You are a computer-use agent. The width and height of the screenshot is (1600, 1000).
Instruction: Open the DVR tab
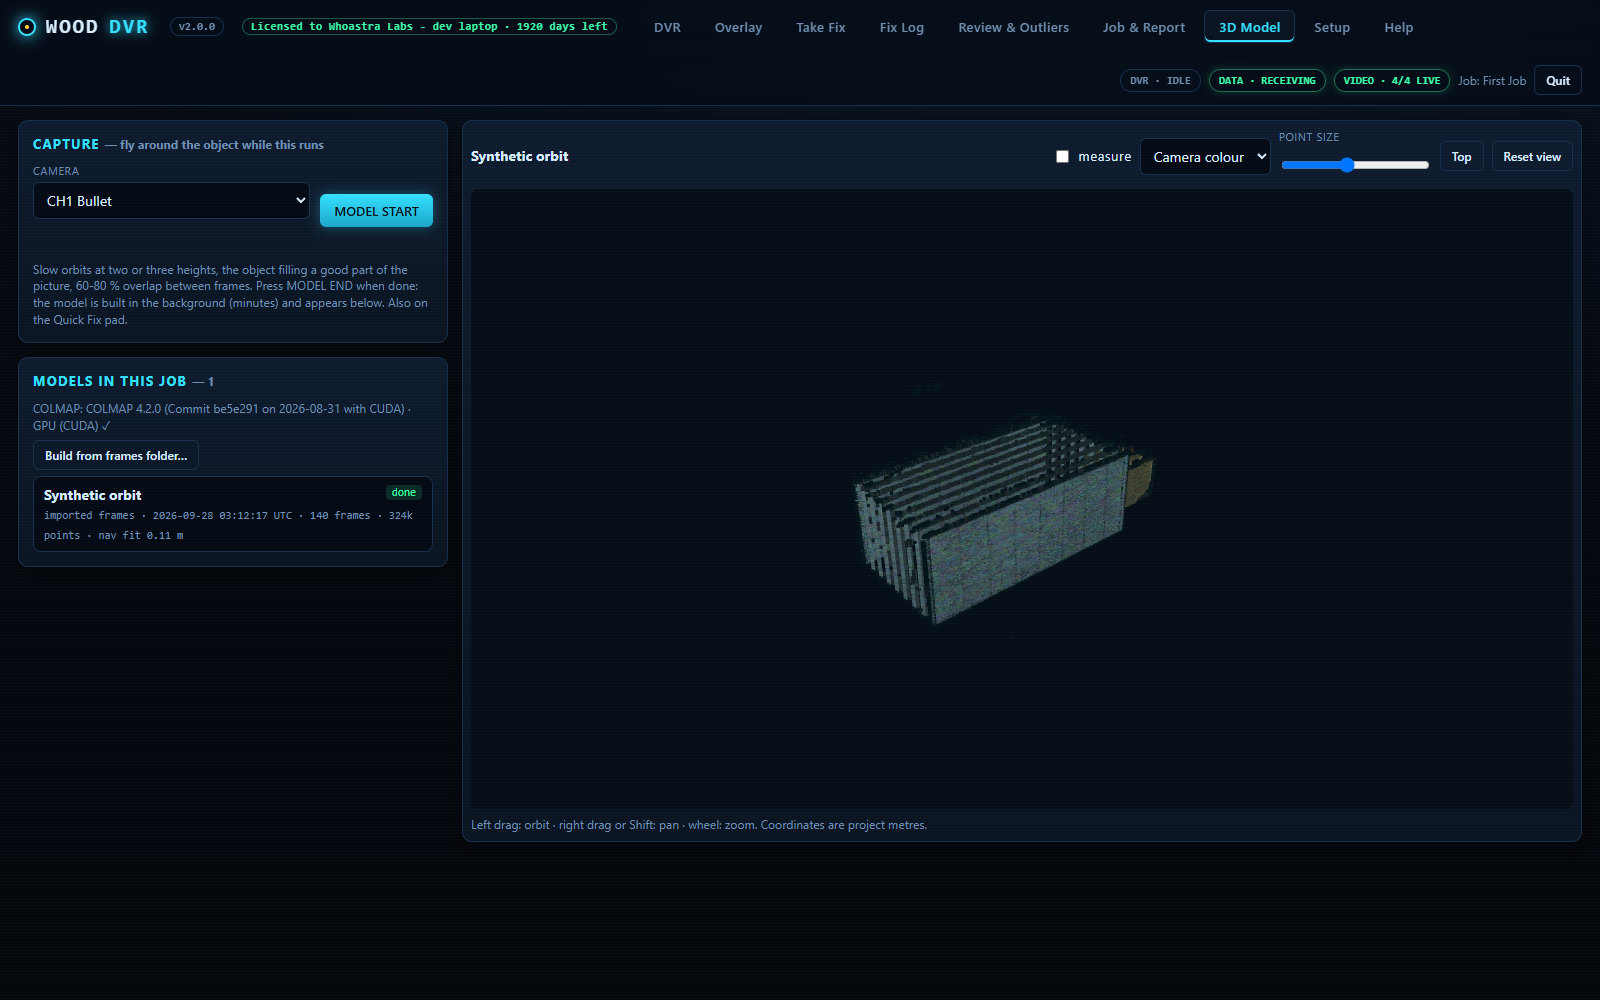point(667,27)
